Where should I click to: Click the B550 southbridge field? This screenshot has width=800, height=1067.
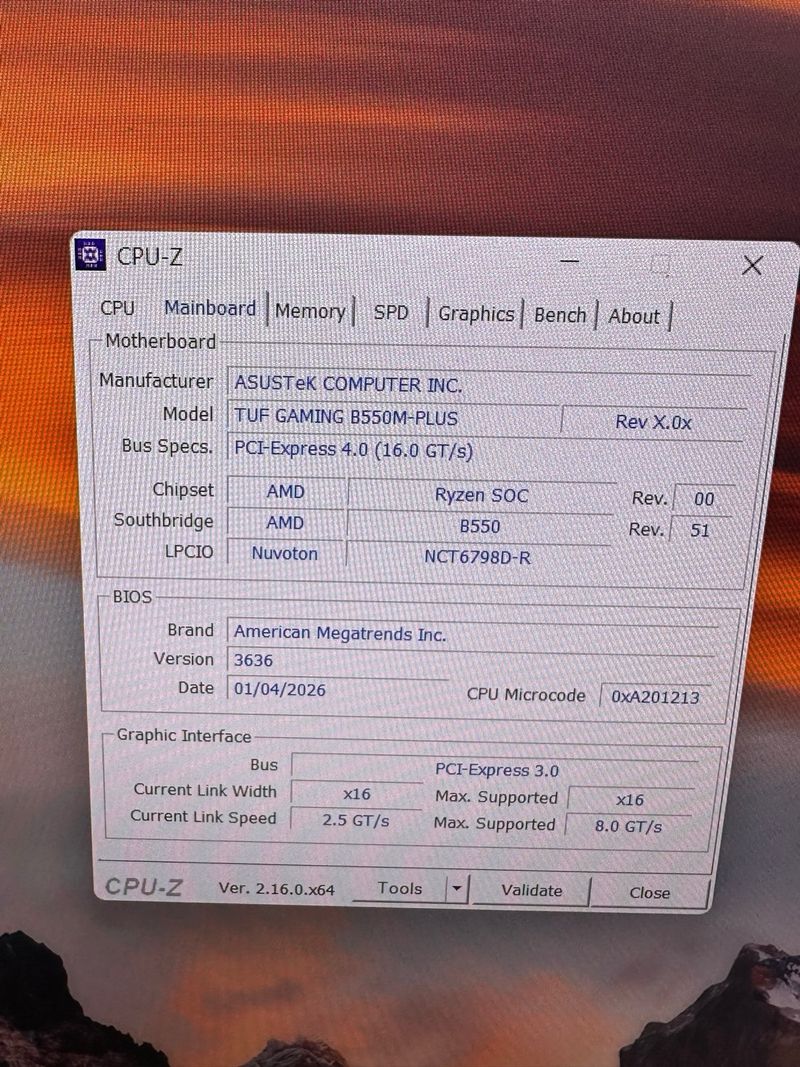[x=480, y=526]
